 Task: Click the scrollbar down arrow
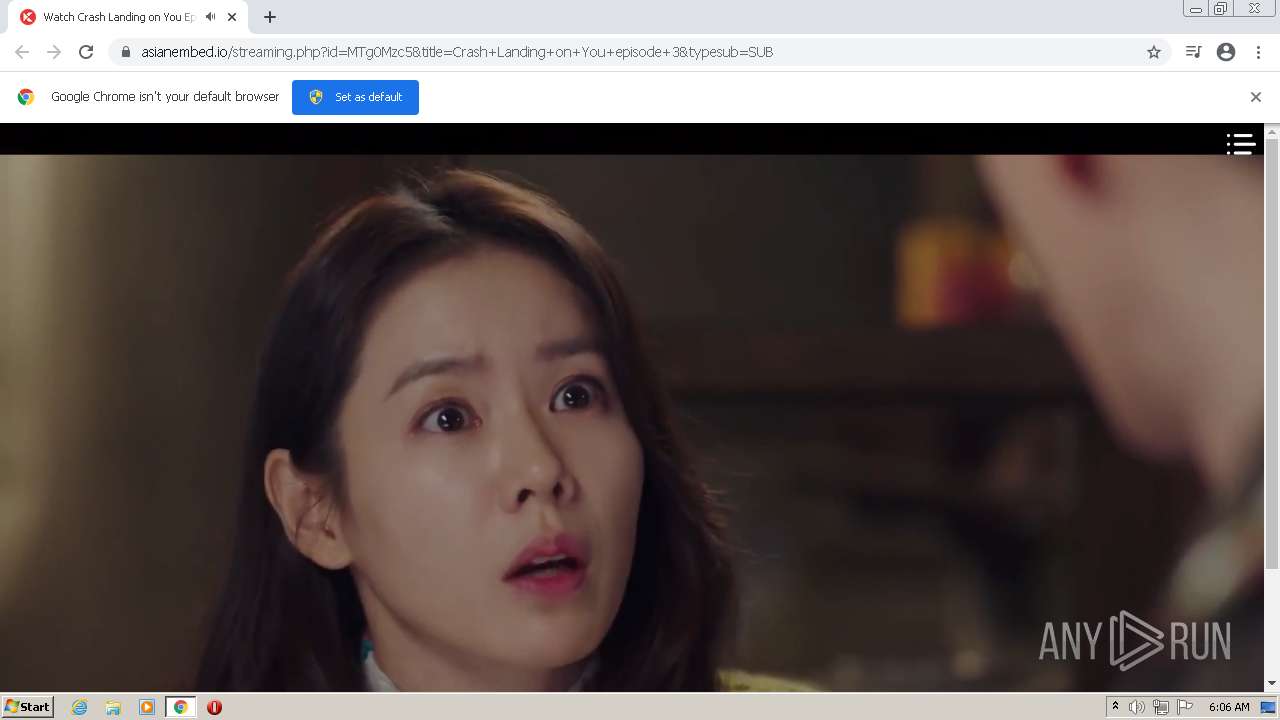1272,684
